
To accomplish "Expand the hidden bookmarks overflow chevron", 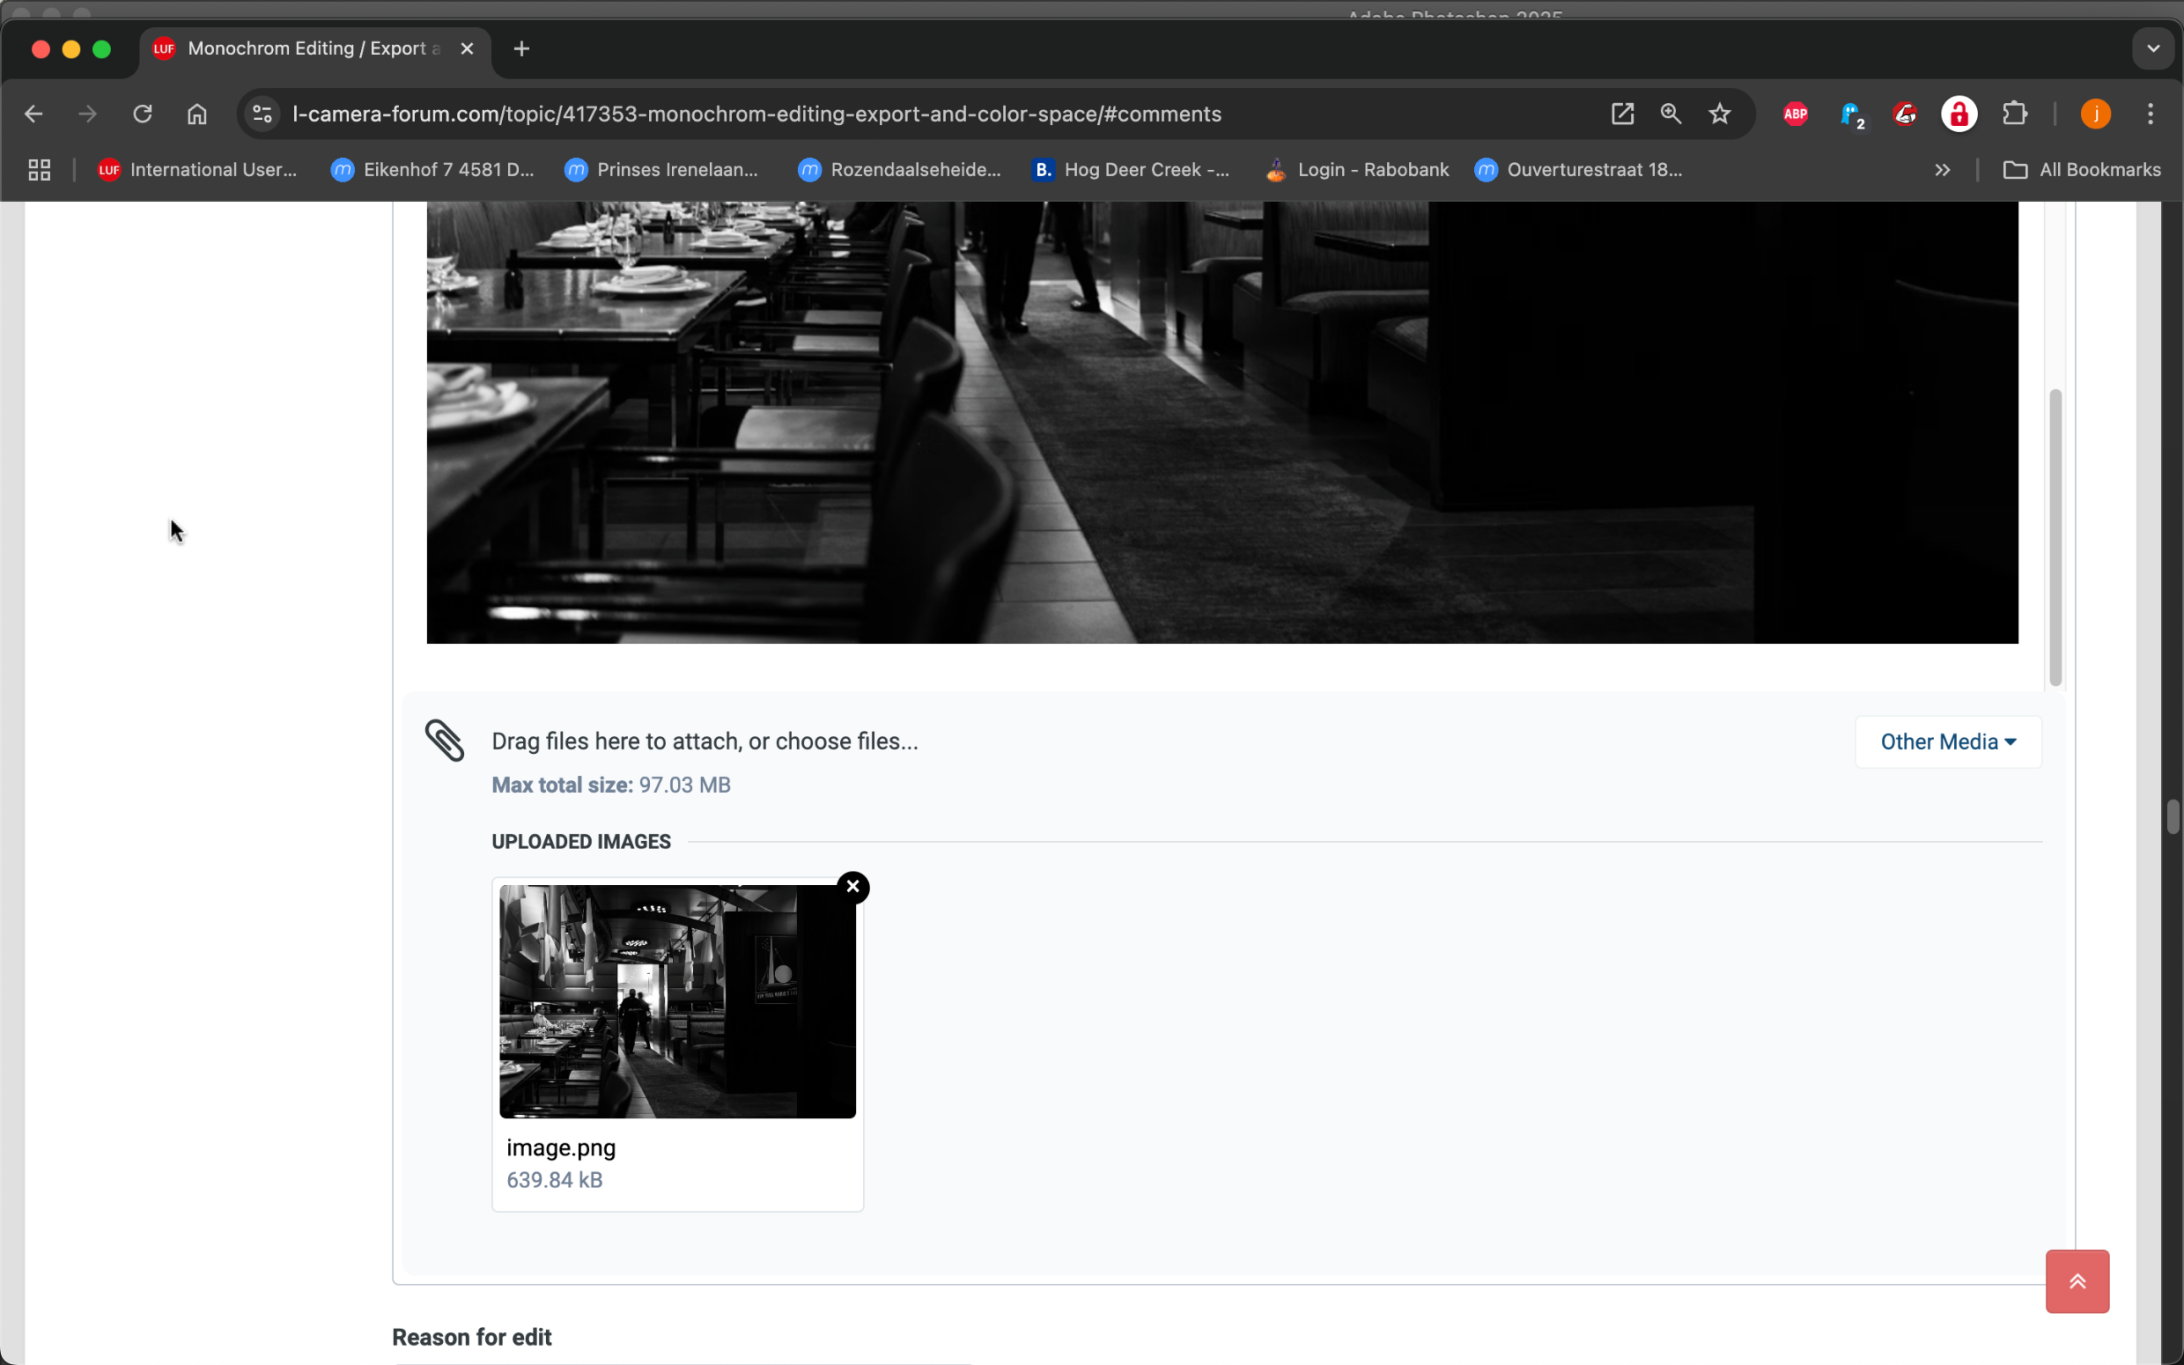I will [x=1942, y=170].
